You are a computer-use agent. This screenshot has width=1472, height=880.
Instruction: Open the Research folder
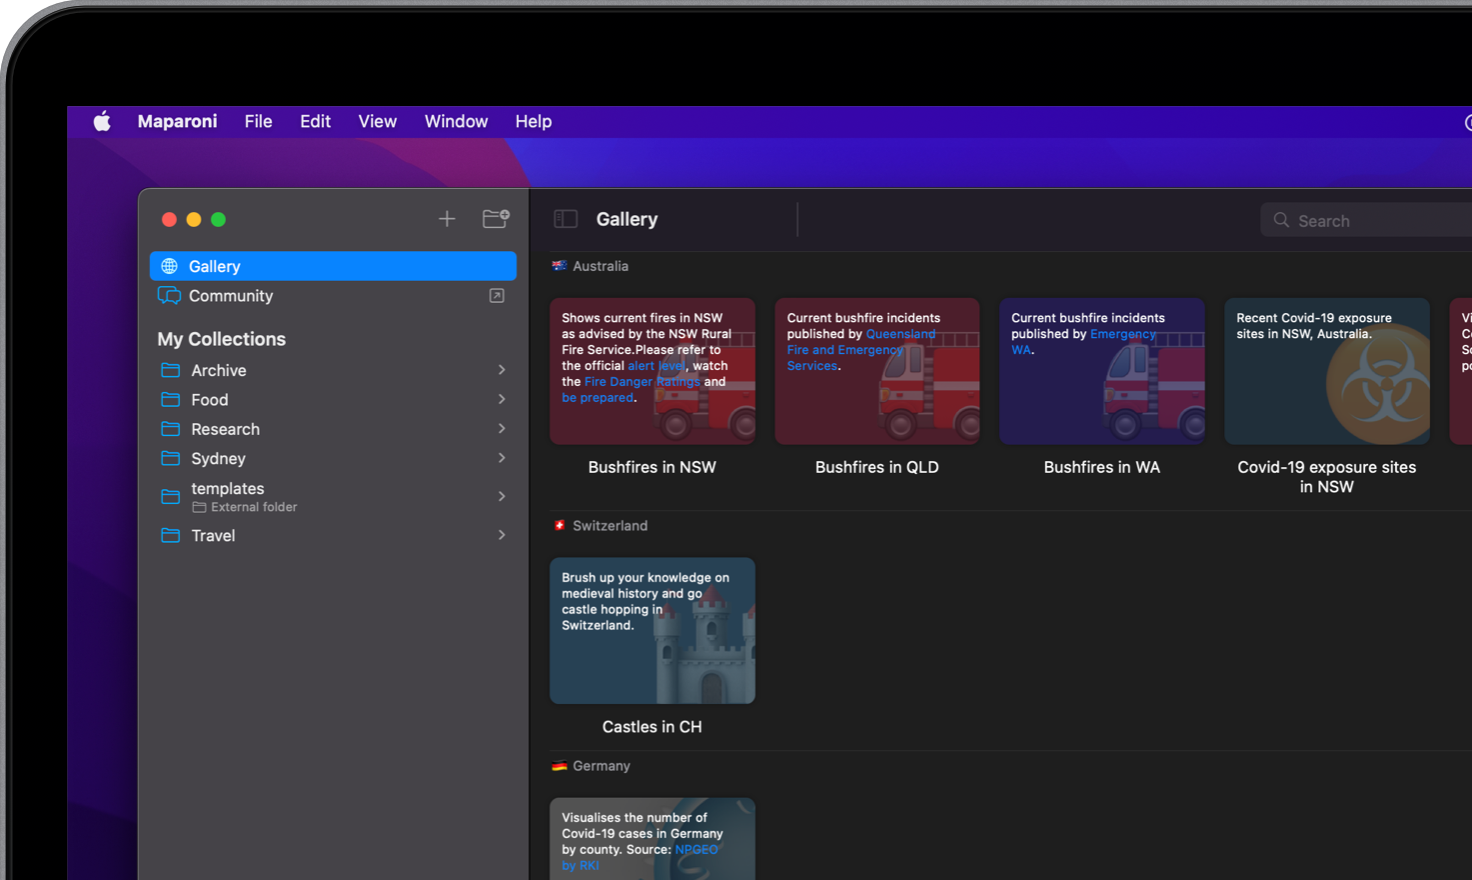333,429
